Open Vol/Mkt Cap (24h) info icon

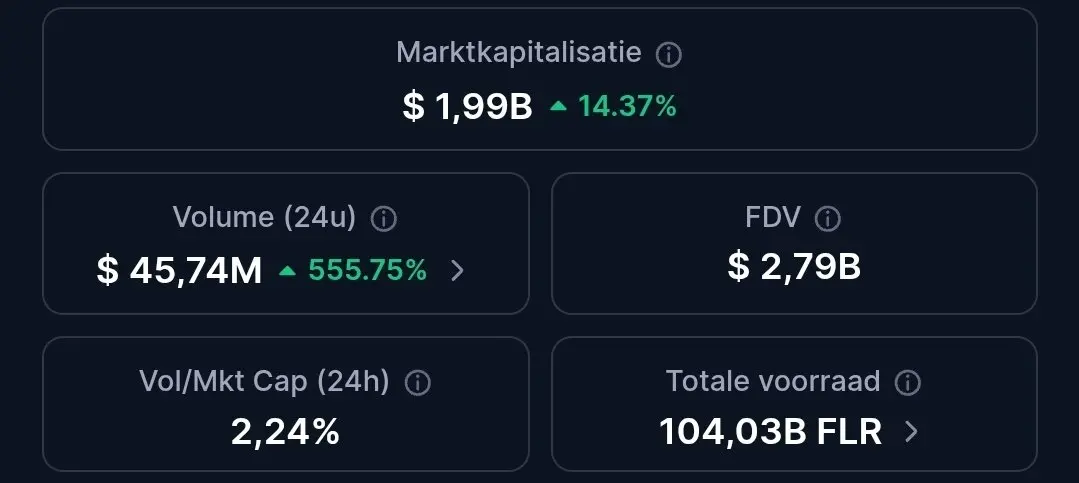pos(418,383)
